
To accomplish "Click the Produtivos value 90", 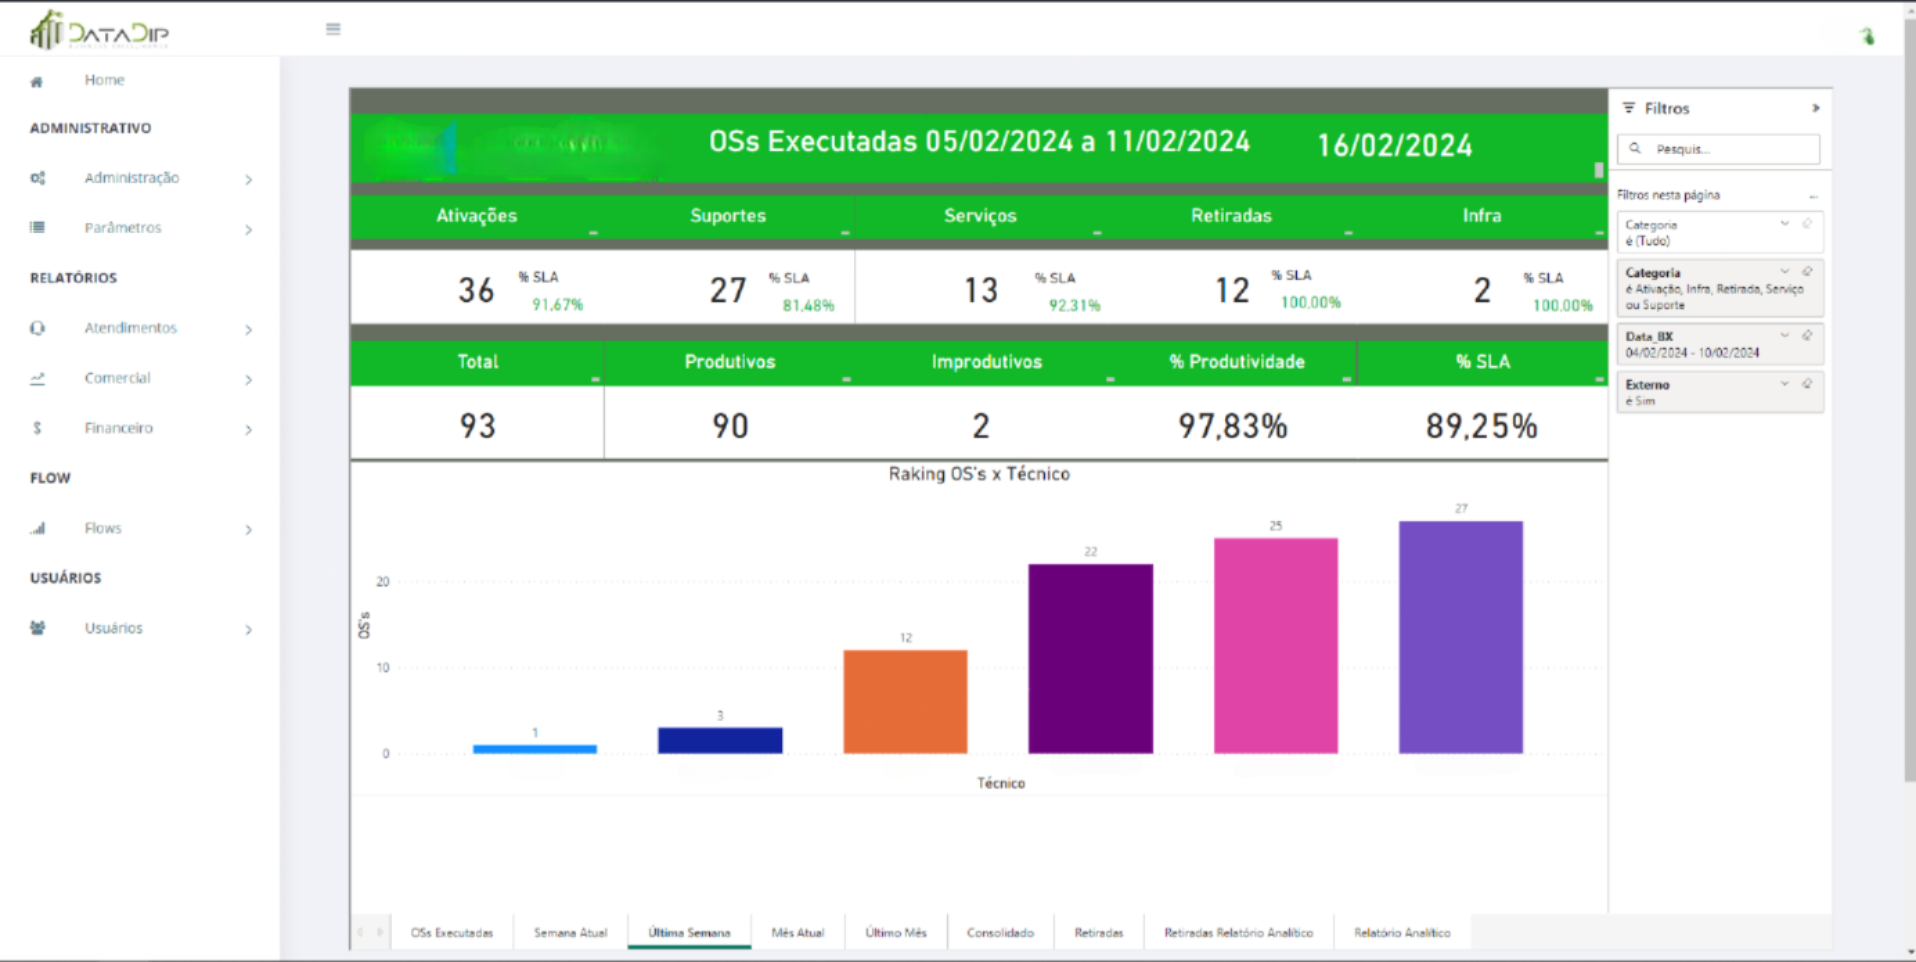I will point(730,426).
